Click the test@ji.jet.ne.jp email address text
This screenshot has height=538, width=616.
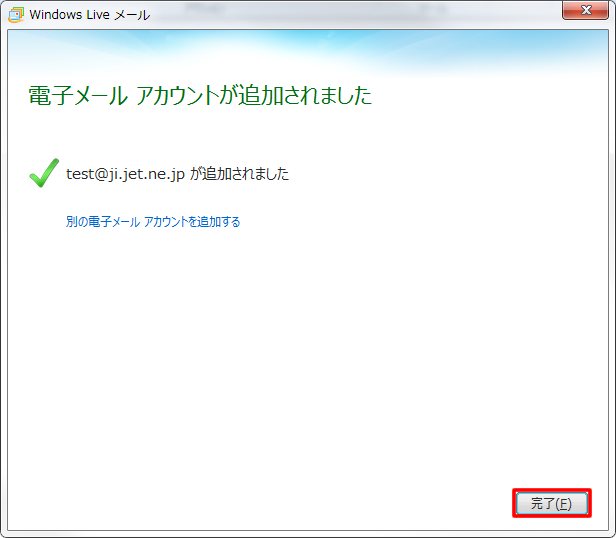point(125,174)
